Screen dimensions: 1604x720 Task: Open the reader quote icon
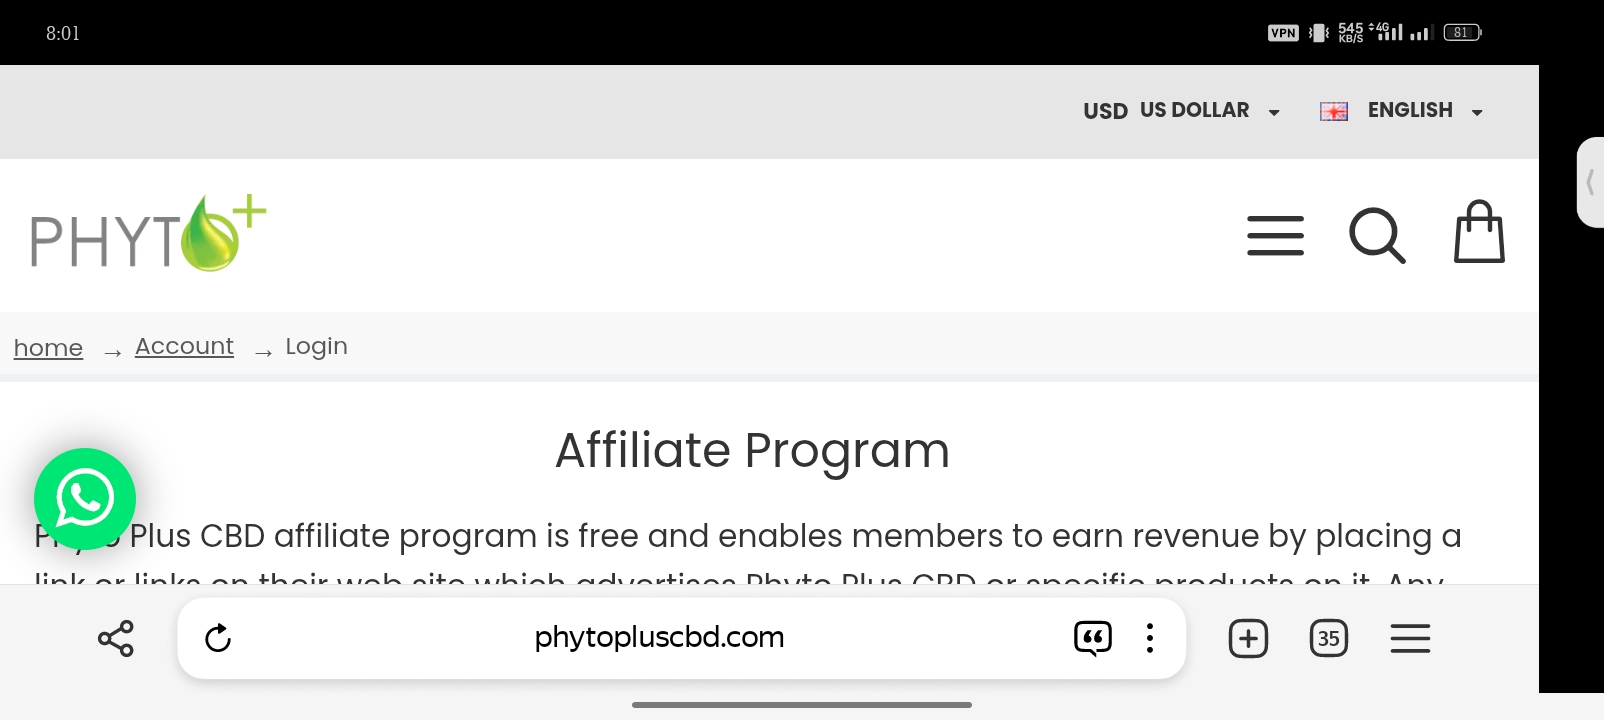1092,638
